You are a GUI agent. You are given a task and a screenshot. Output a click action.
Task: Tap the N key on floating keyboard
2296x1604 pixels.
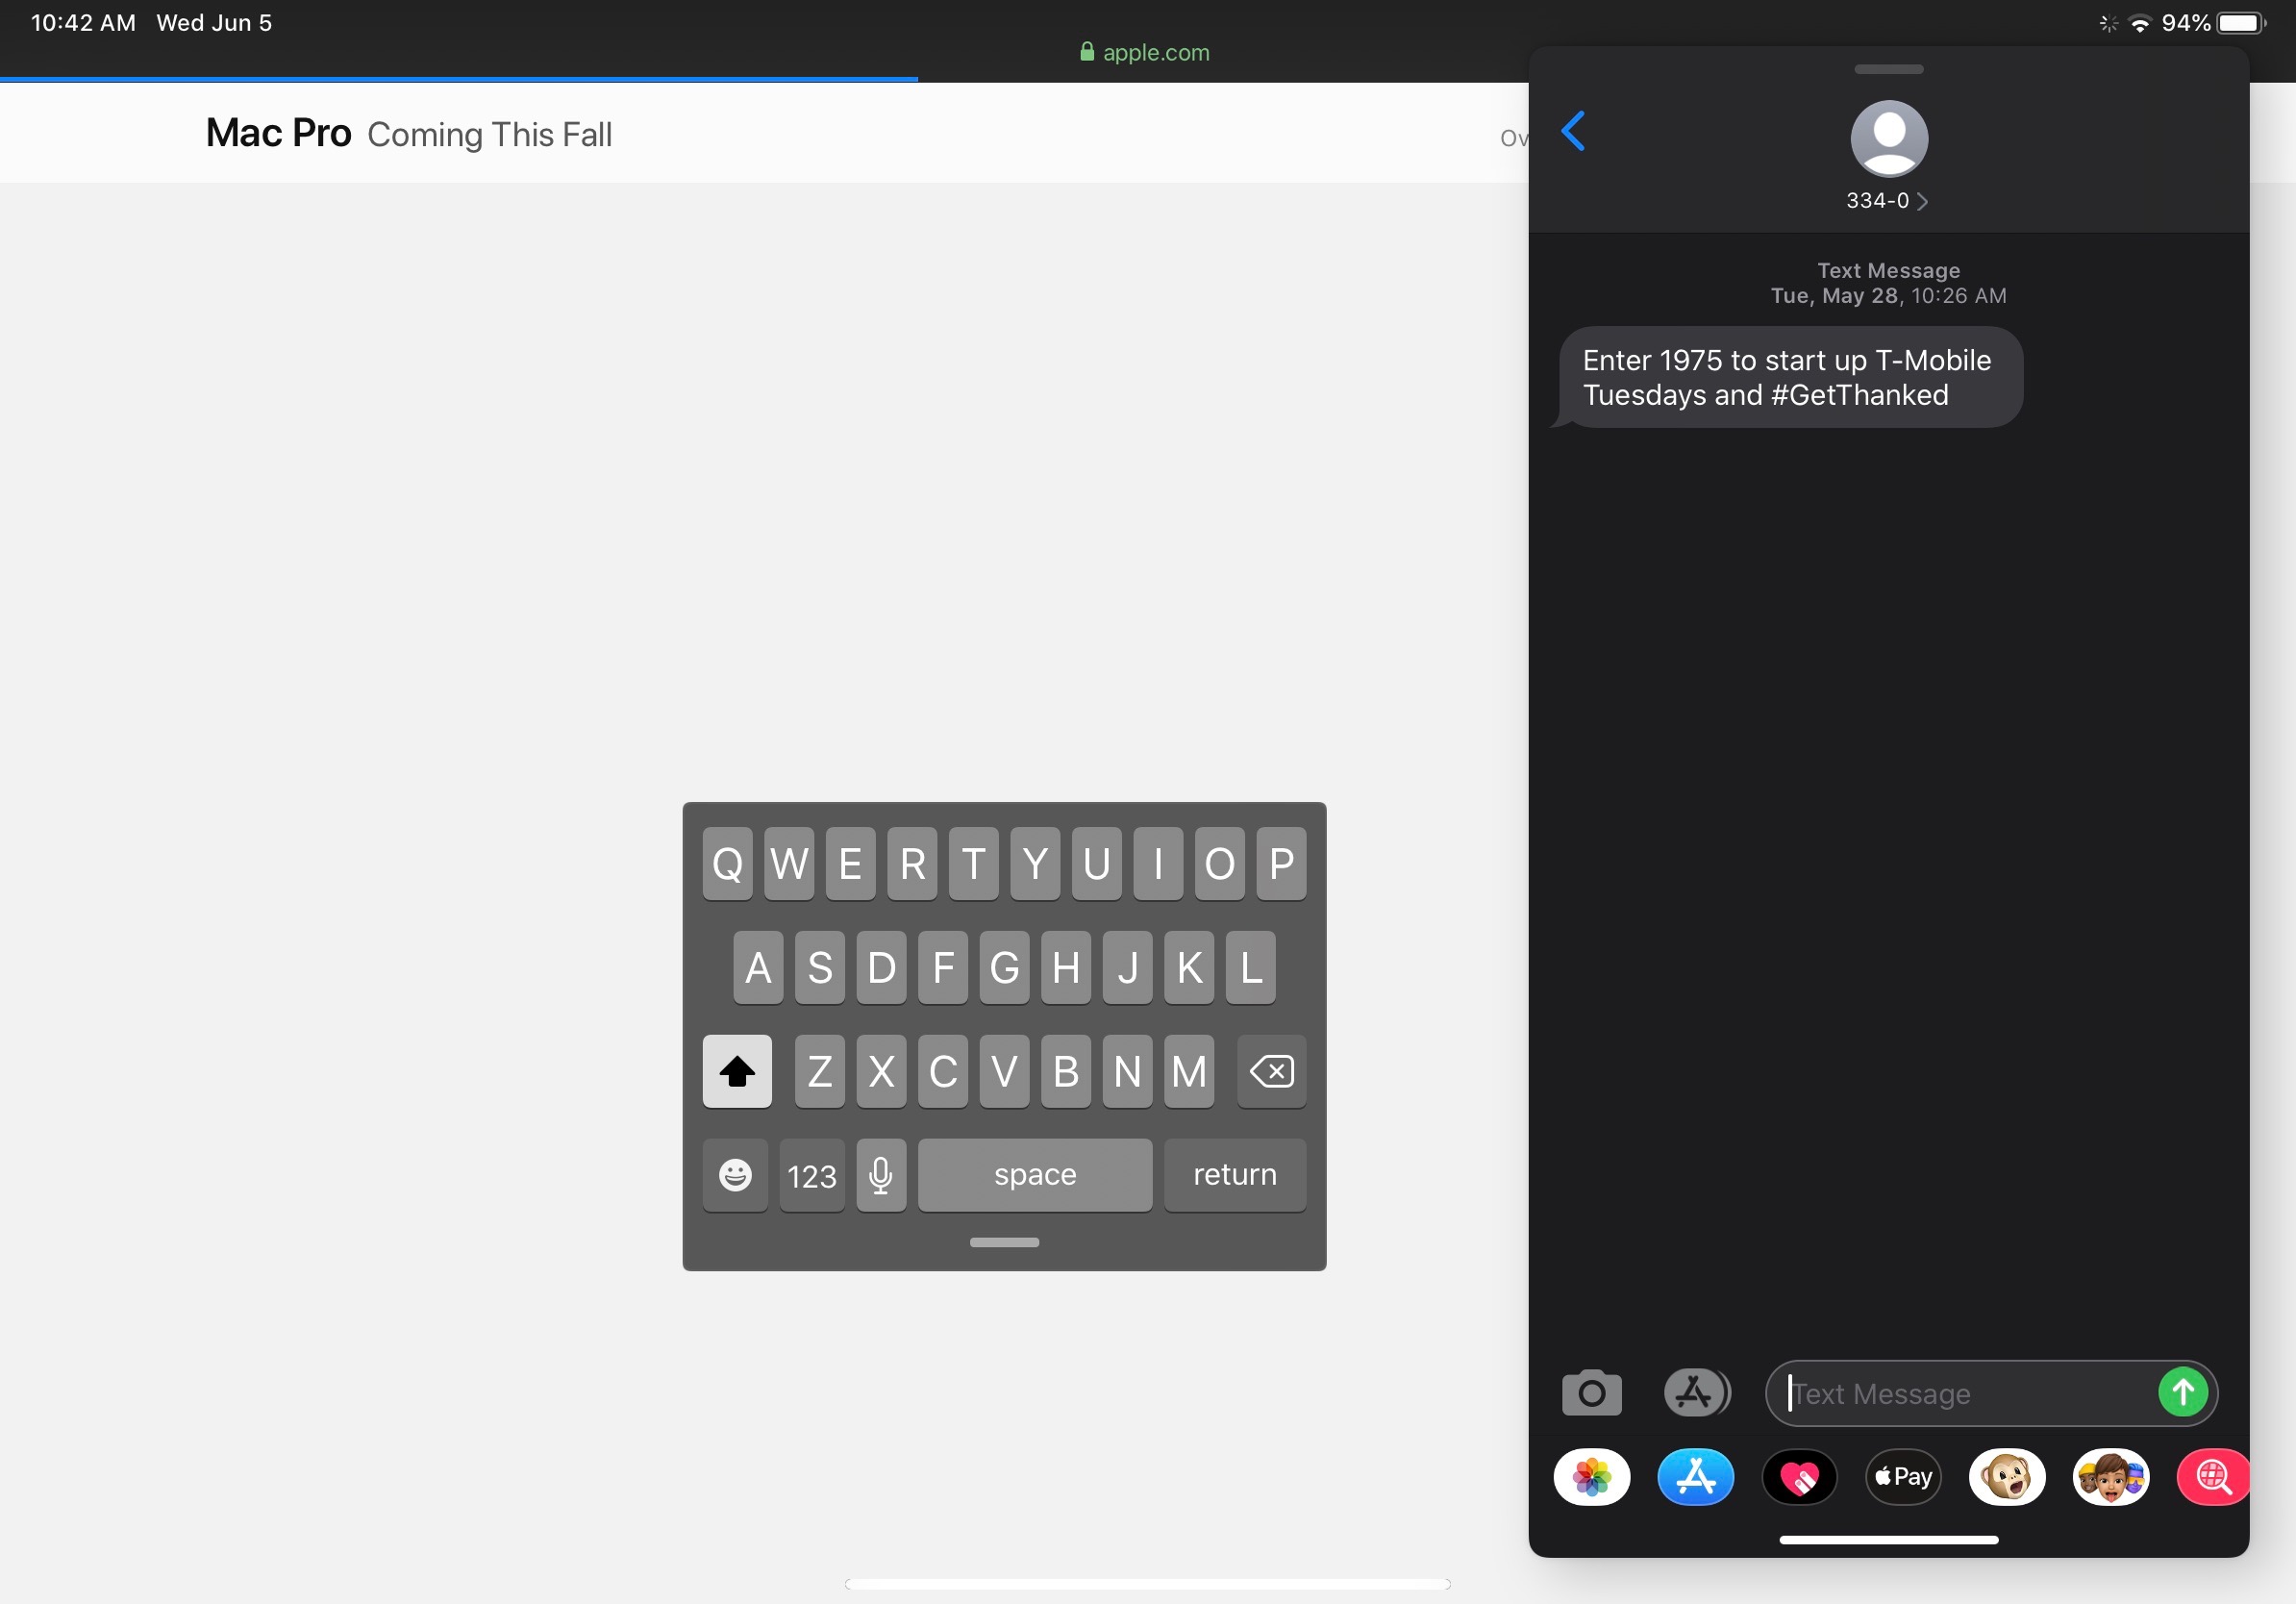pos(1127,1071)
